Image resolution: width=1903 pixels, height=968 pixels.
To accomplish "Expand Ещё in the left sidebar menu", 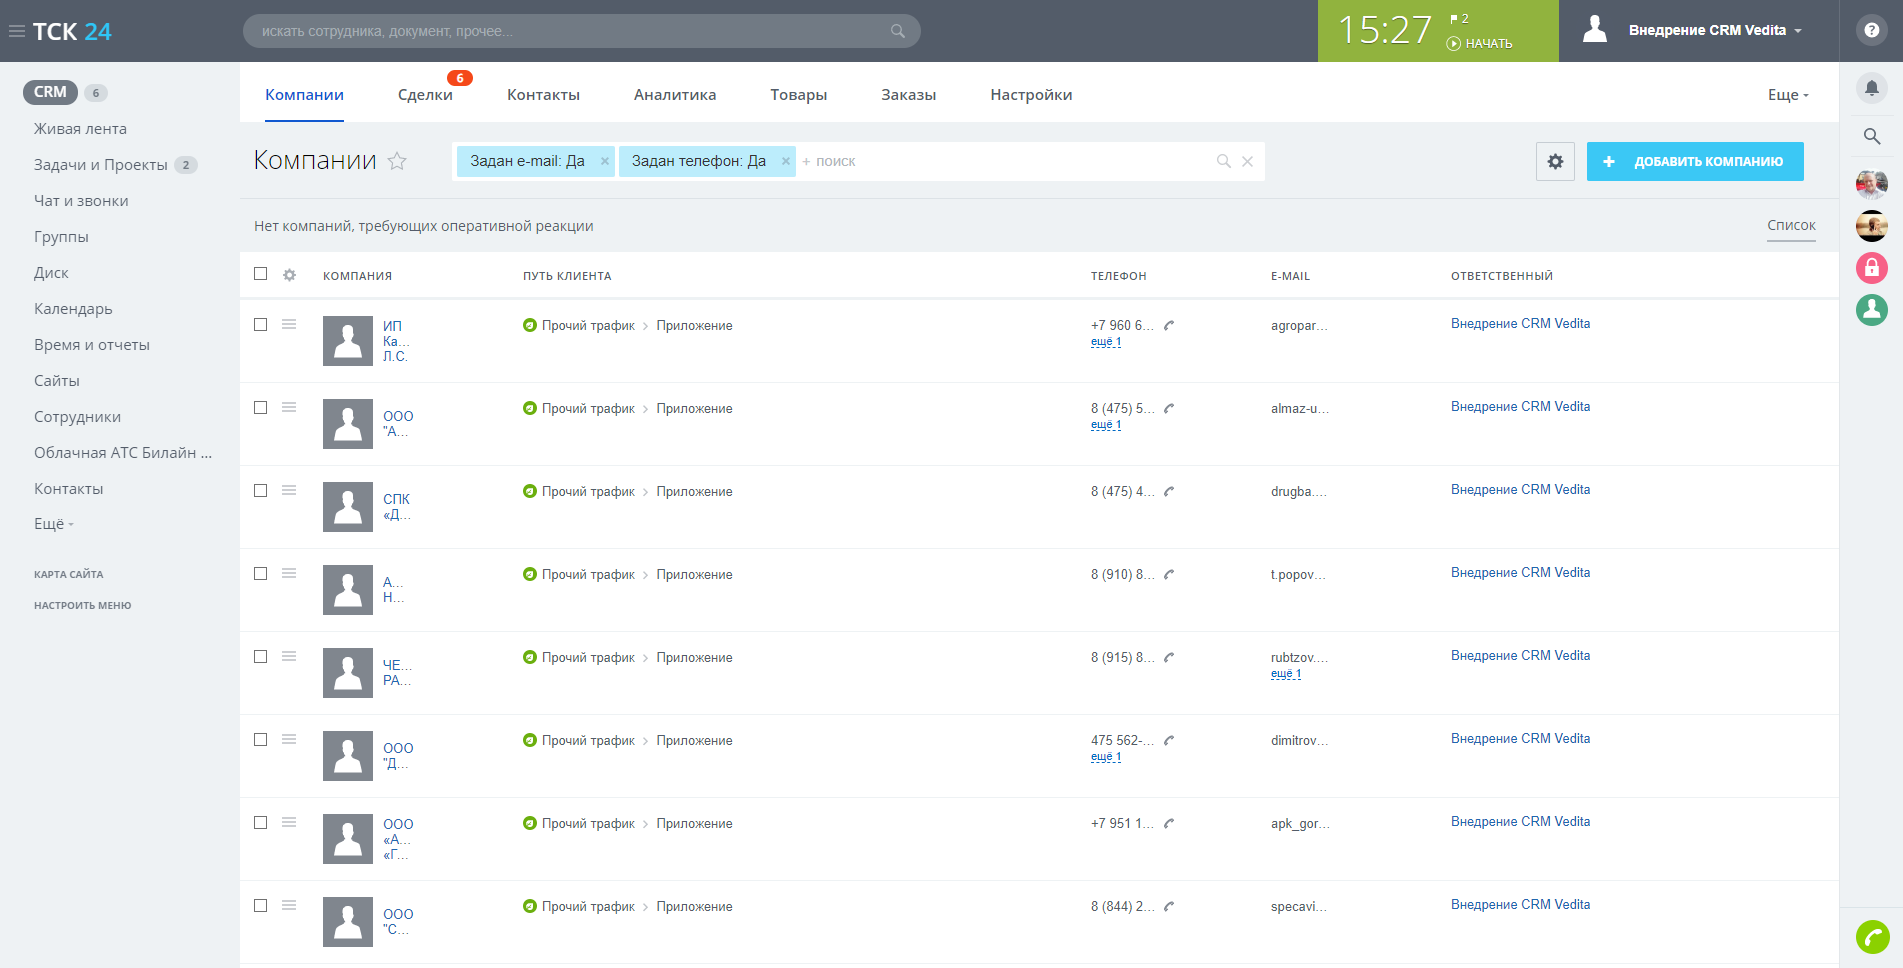I will pos(54,524).
